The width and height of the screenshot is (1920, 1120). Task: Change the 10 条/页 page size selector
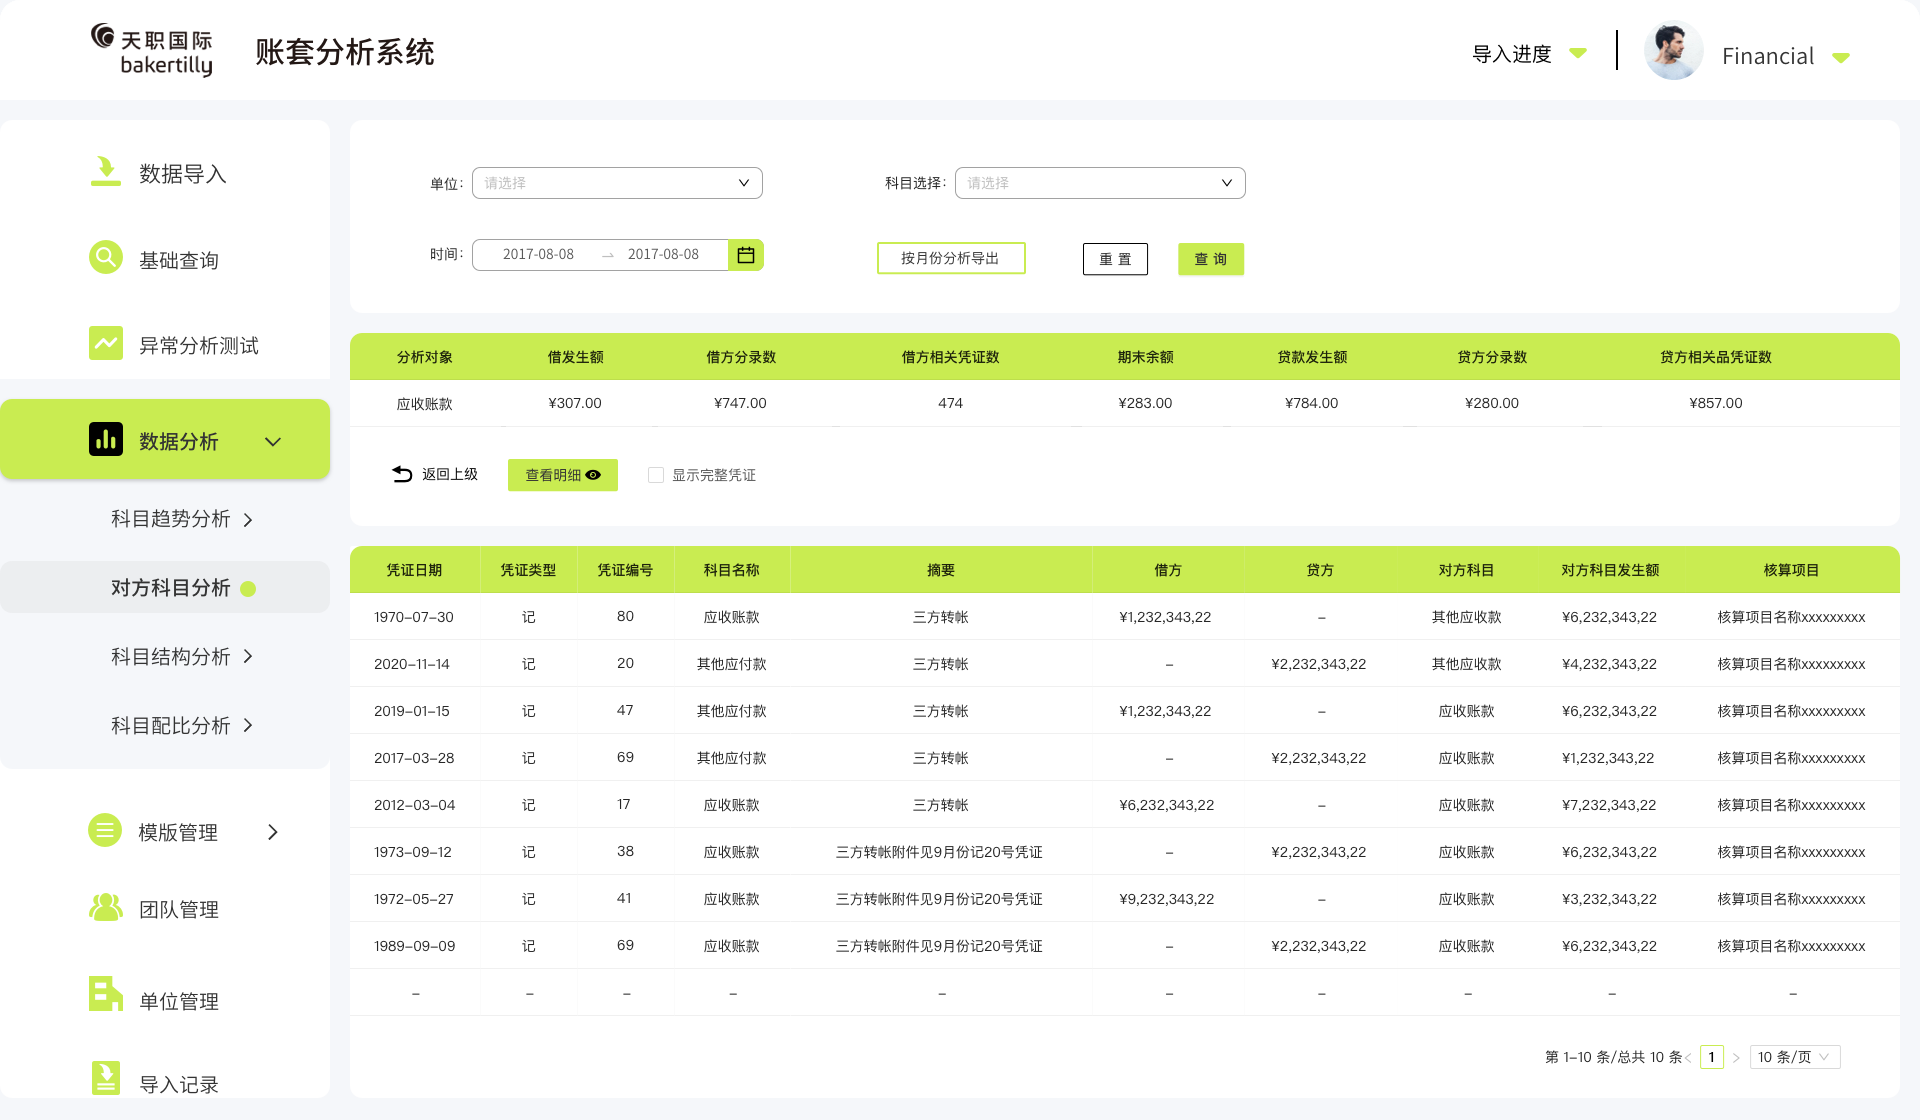[1794, 1057]
